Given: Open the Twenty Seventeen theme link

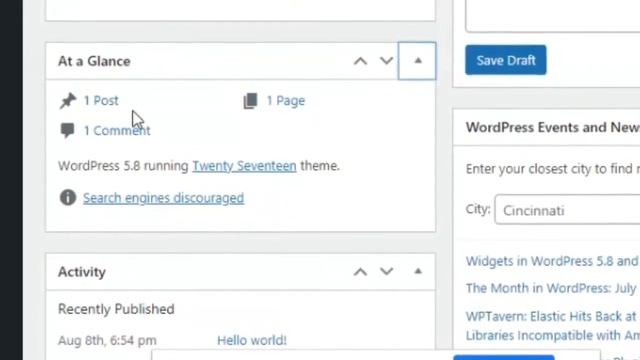Looking at the screenshot, I should pyautogui.click(x=244, y=166).
